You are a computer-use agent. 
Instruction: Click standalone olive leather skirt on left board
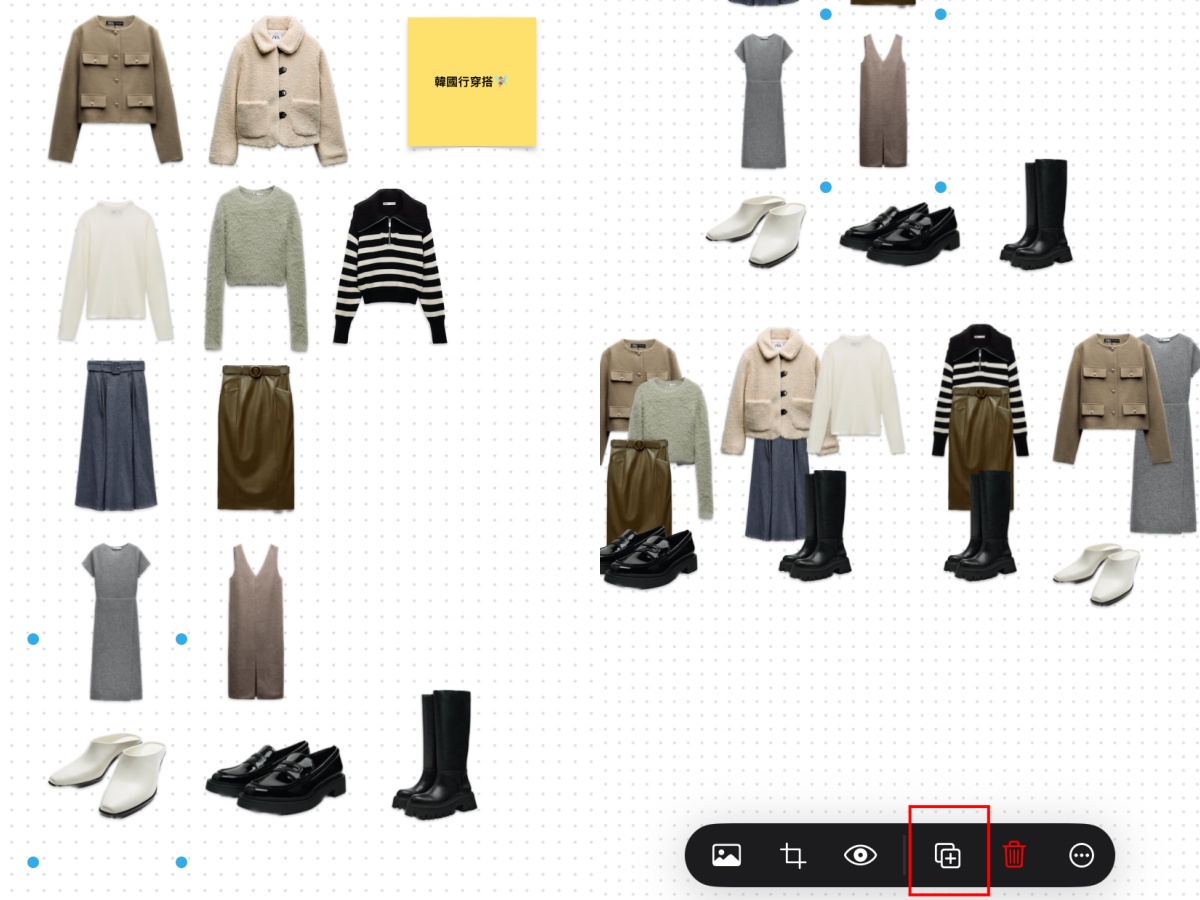(x=256, y=437)
